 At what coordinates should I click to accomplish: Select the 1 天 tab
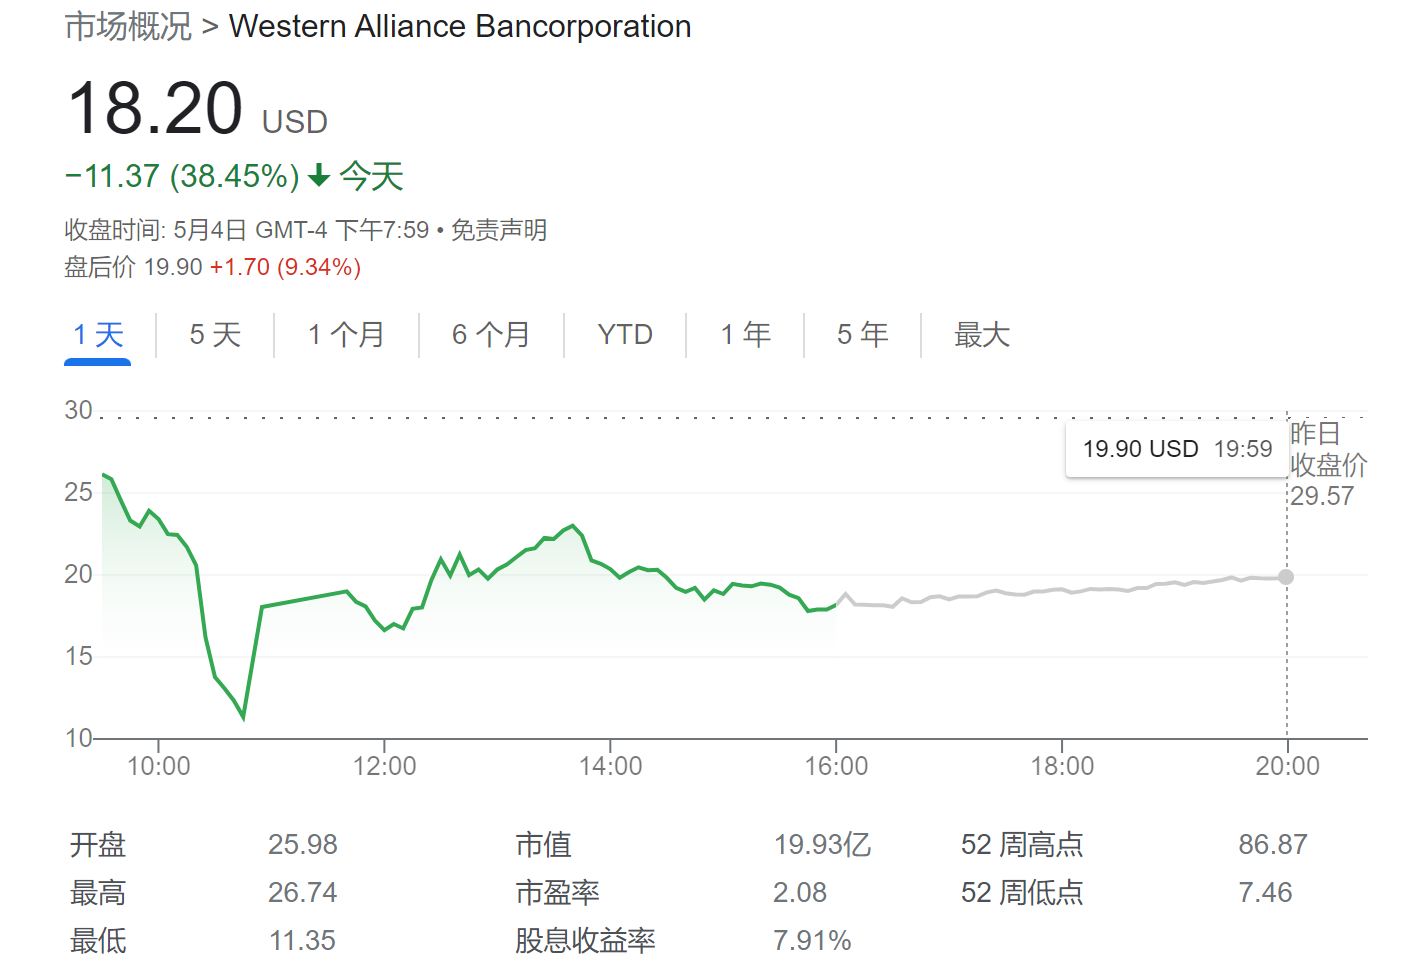[98, 335]
